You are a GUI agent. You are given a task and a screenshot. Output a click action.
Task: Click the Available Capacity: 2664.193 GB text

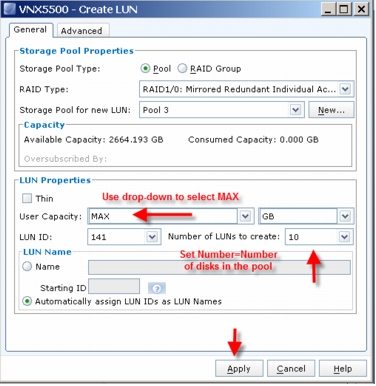coord(94,140)
